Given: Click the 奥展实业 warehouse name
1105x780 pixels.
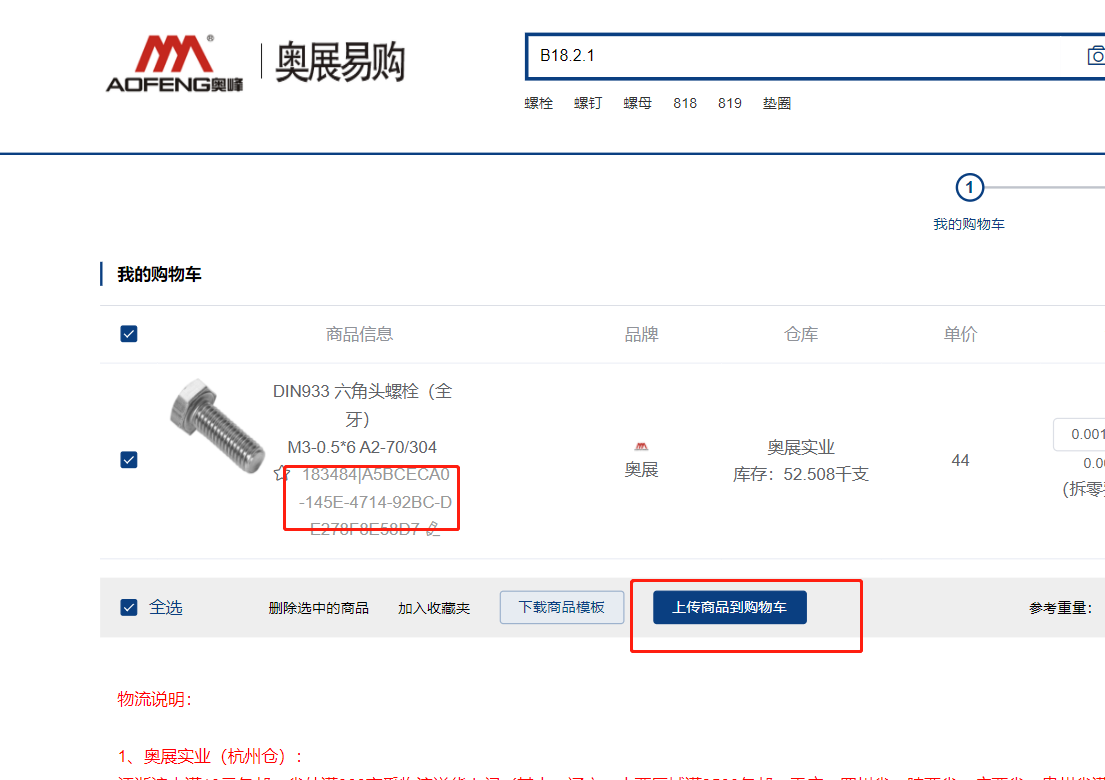Looking at the screenshot, I should (x=801, y=447).
